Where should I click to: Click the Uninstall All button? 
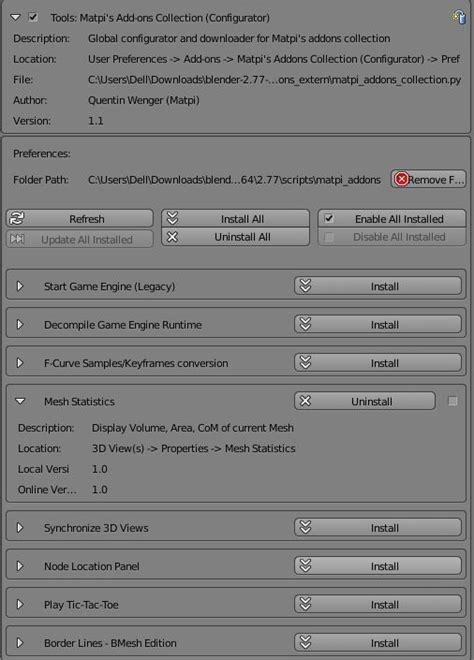235,237
